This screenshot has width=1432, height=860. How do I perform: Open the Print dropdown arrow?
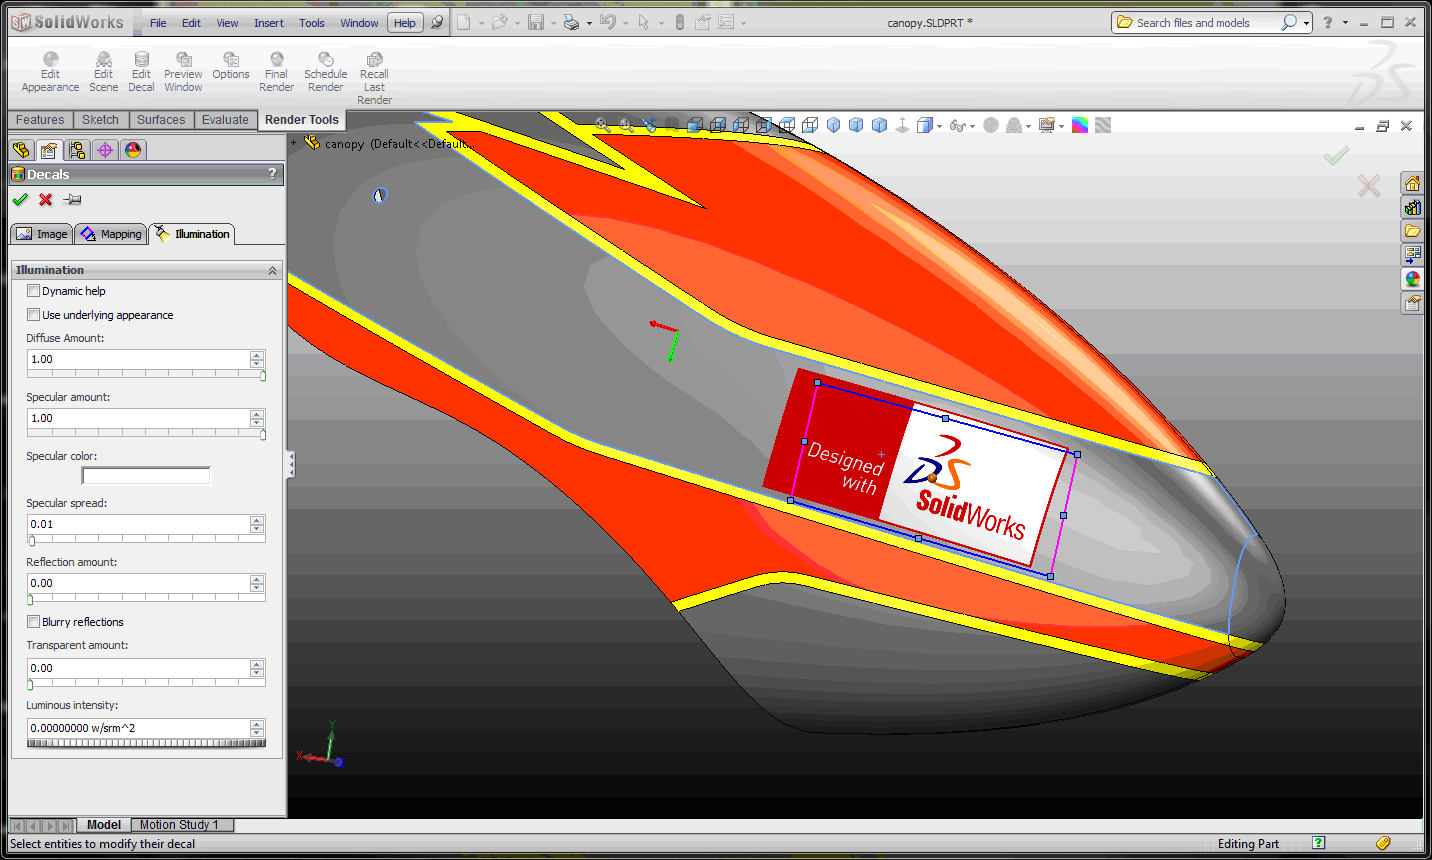(589, 23)
